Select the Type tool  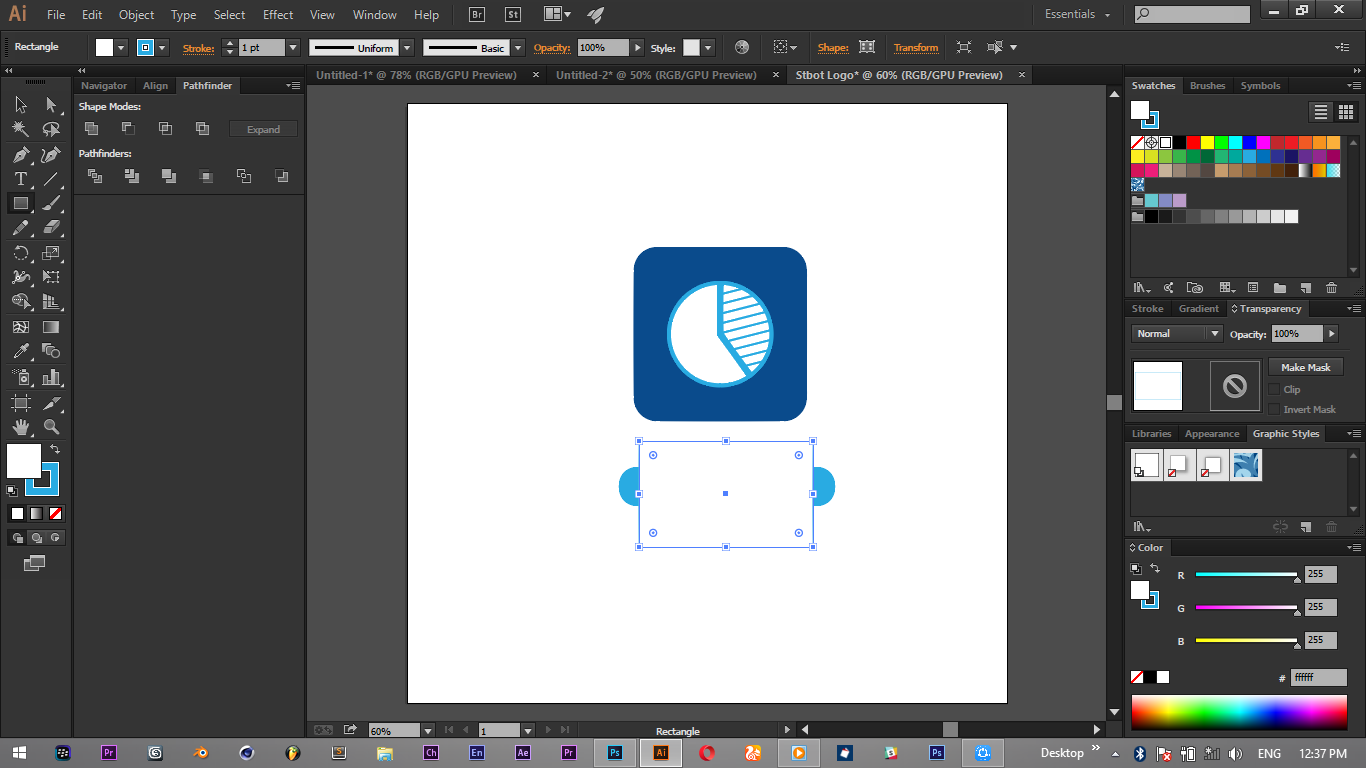click(20, 179)
